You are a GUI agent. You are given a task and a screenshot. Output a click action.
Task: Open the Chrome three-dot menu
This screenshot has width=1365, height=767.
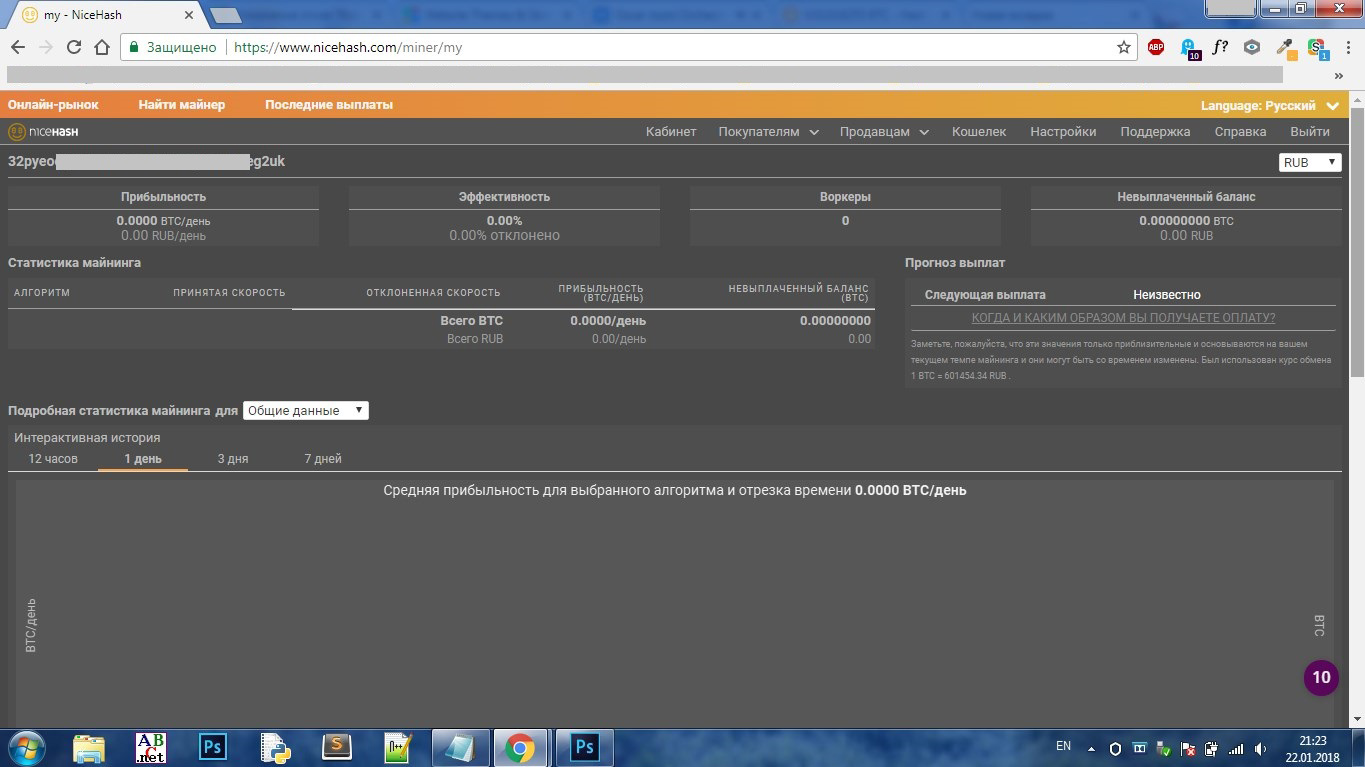click(1346, 47)
